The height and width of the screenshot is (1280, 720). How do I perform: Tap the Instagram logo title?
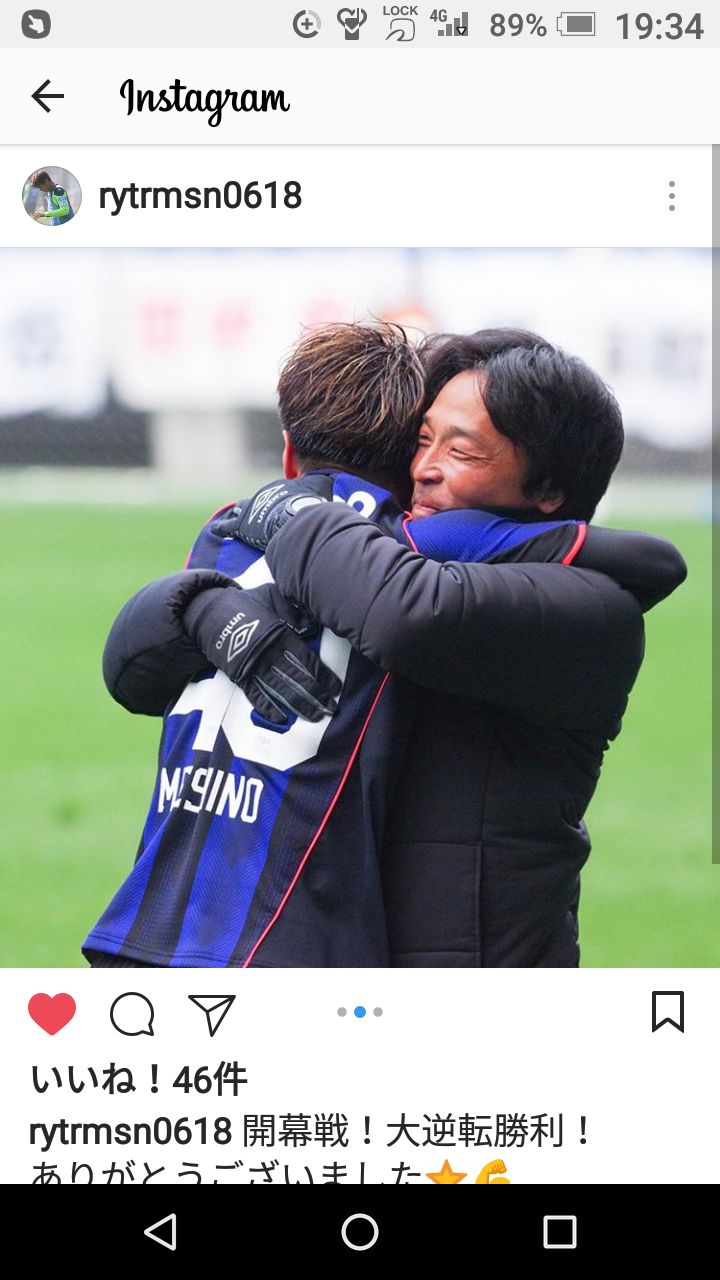point(205,99)
